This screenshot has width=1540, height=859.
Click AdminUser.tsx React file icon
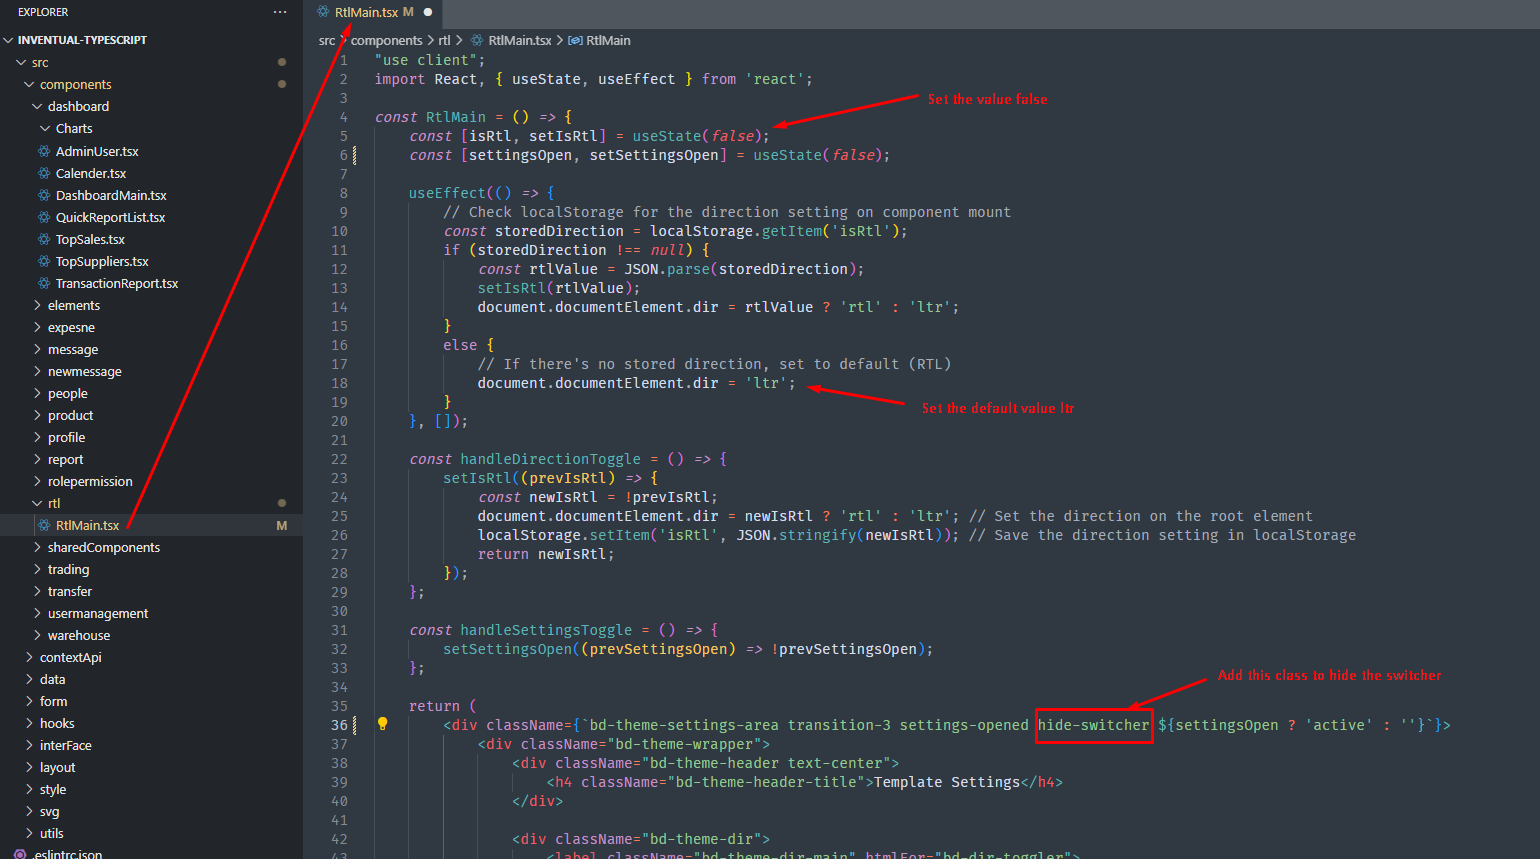coord(44,151)
